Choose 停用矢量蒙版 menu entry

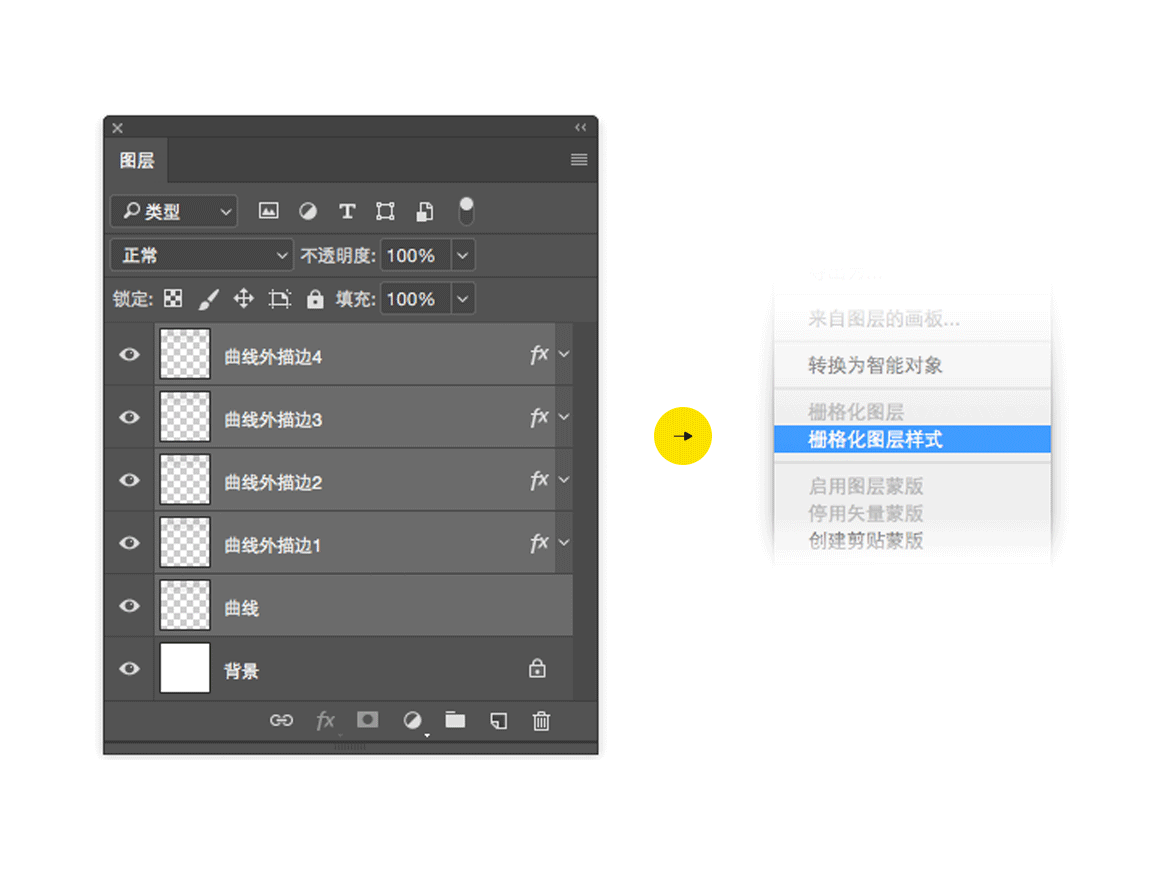(x=912, y=513)
